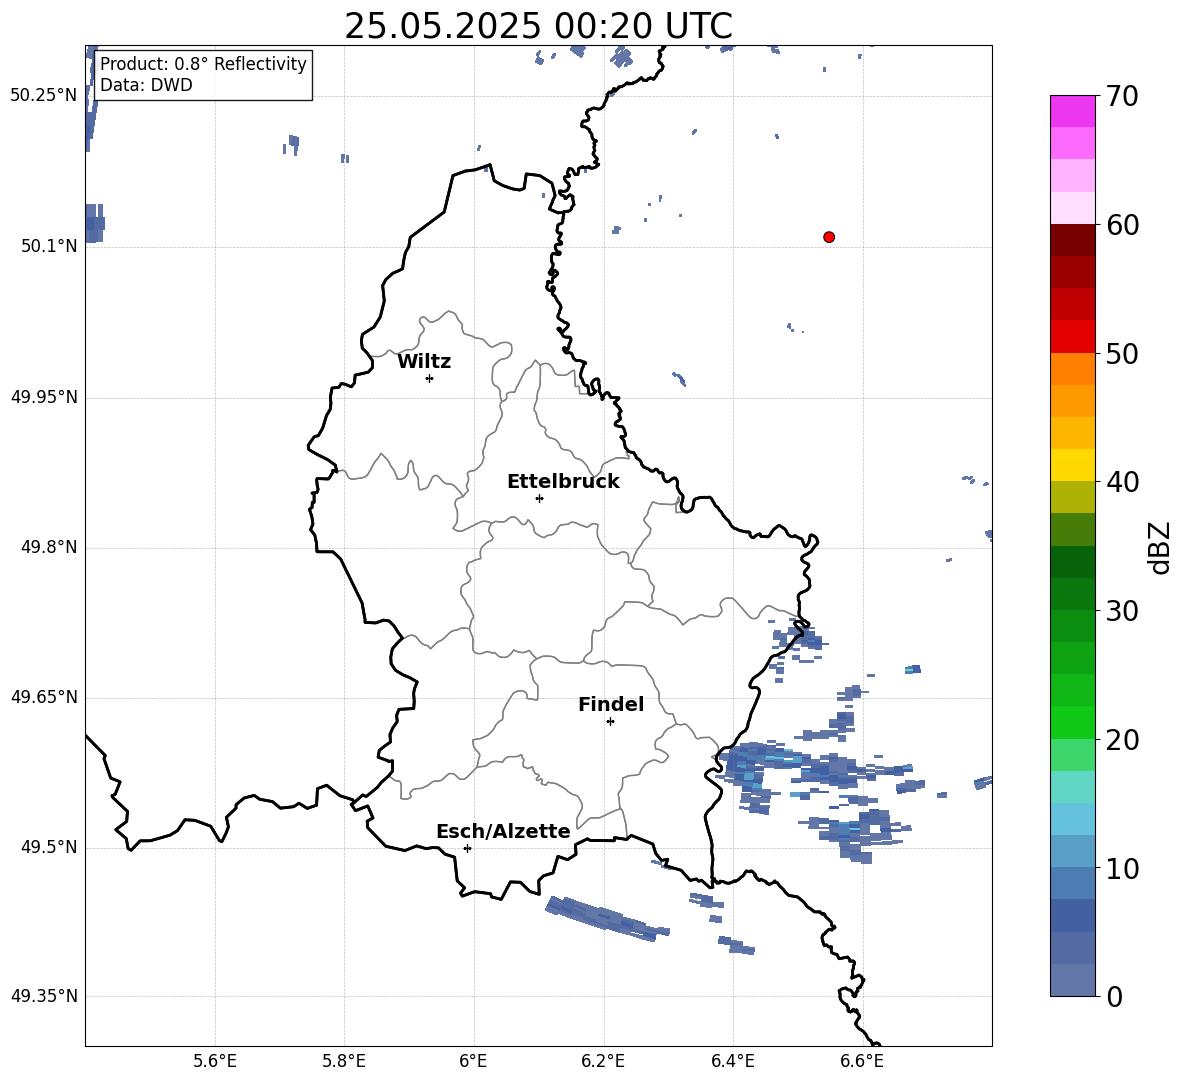
Task: Click the Data: DWD text
Action: [x=146, y=85]
